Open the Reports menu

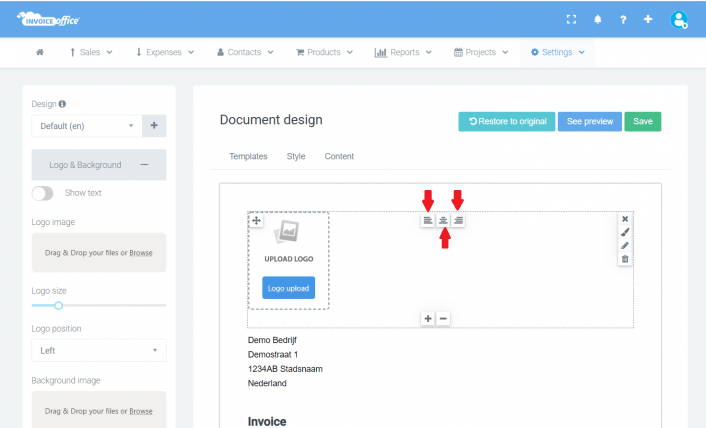403,52
